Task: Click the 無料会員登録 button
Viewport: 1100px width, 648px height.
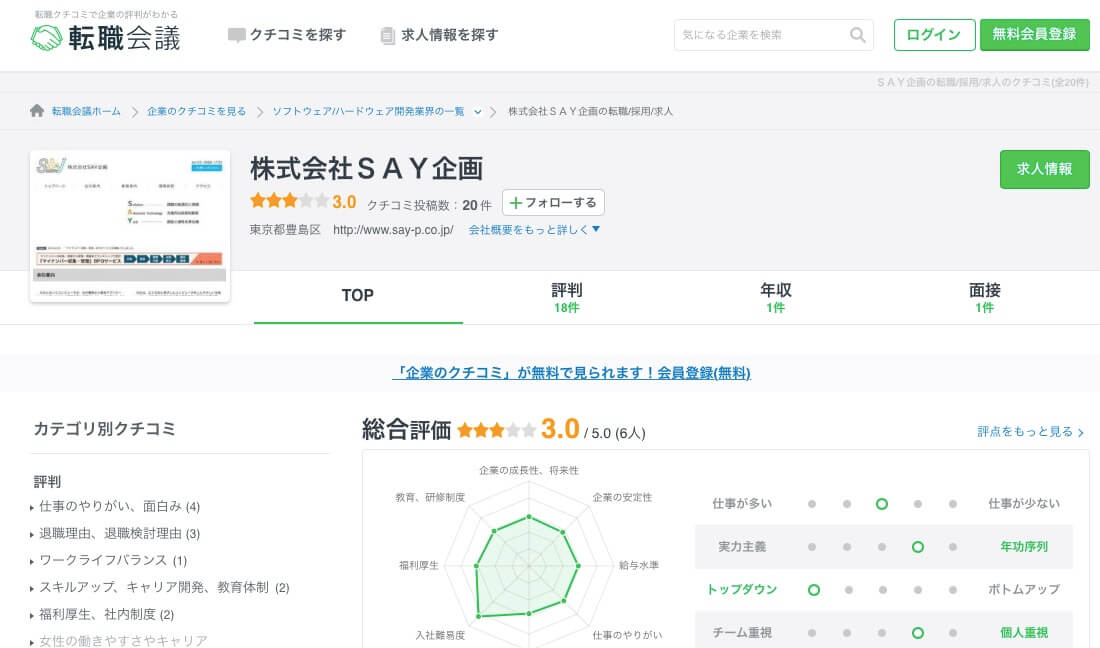Action: (1035, 35)
